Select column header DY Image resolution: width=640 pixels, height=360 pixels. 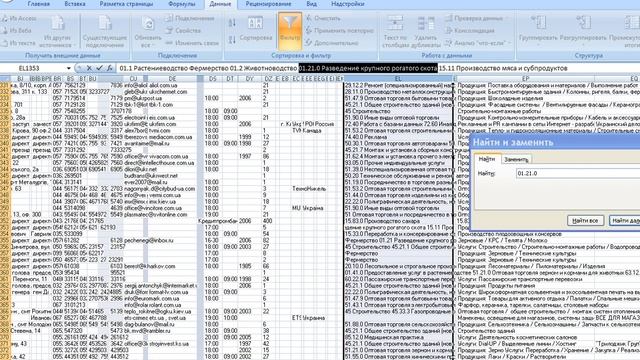point(250,78)
